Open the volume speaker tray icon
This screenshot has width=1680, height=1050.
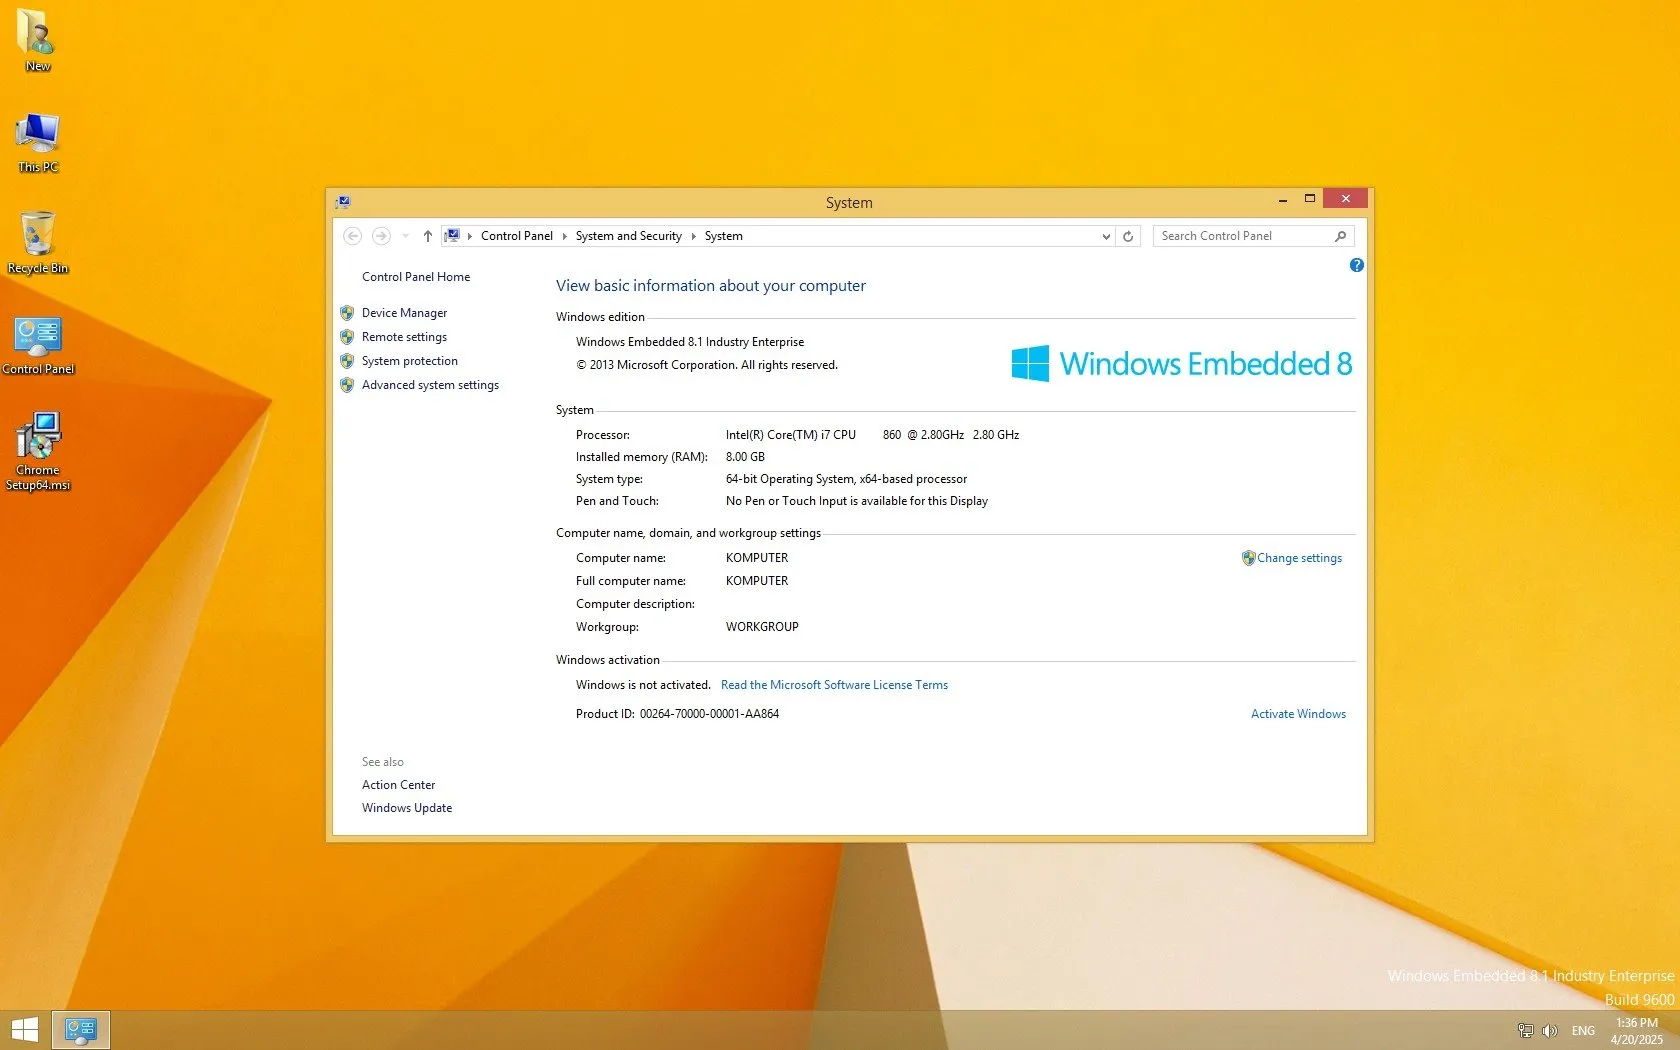click(x=1549, y=1030)
